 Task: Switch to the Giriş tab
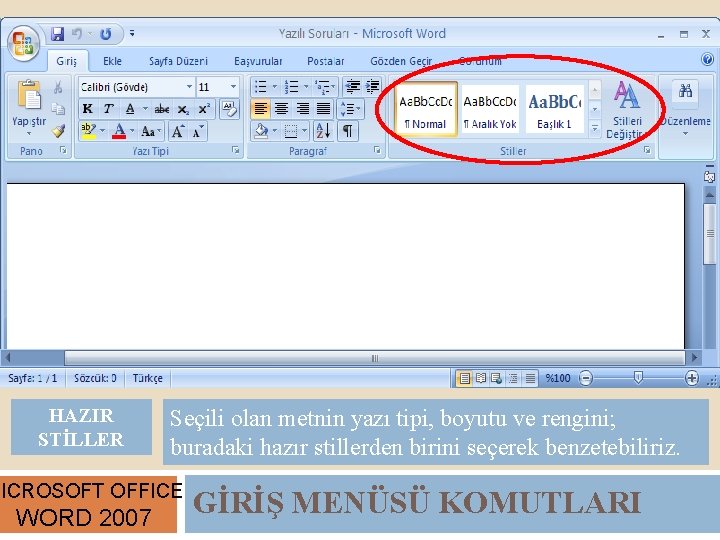click(x=67, y=61)
